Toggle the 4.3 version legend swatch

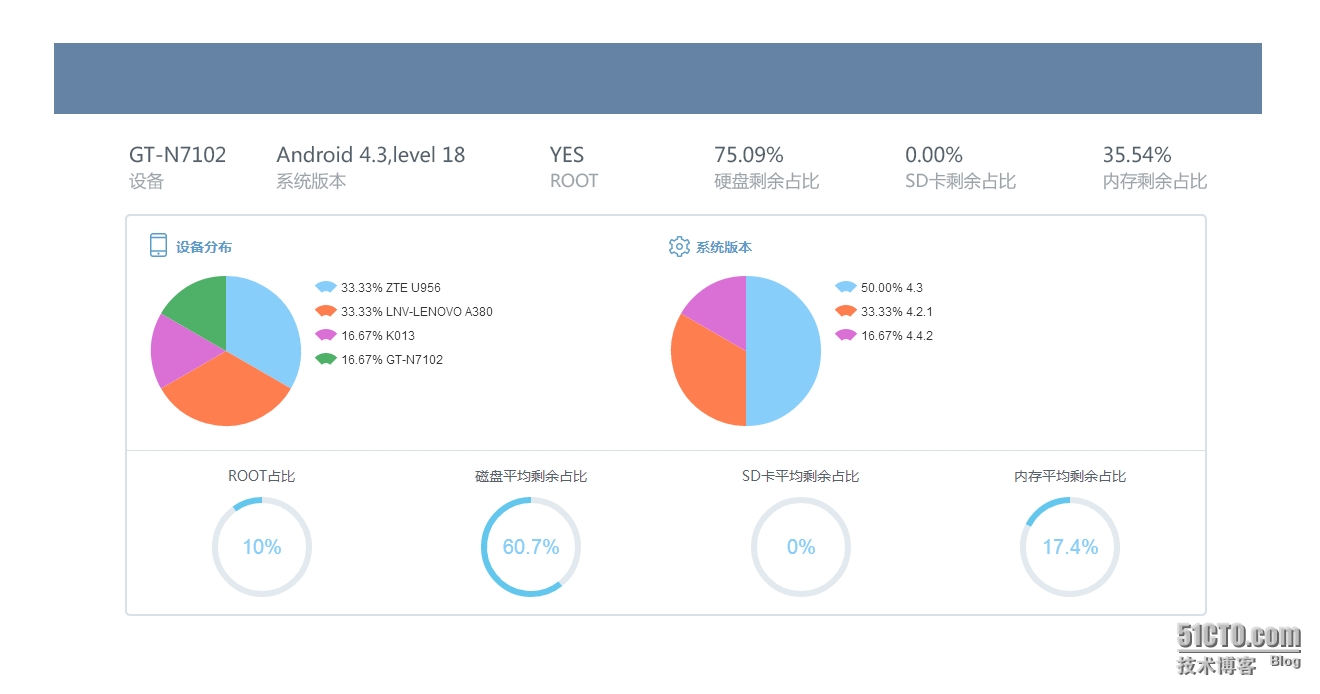[846, 287]
